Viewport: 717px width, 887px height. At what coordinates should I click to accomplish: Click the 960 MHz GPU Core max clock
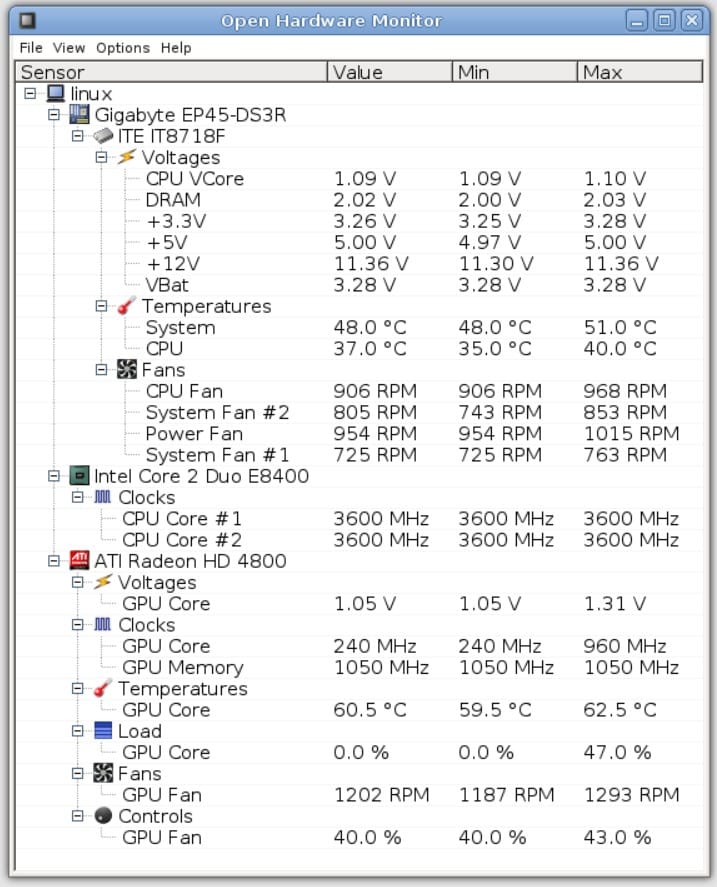625,646
